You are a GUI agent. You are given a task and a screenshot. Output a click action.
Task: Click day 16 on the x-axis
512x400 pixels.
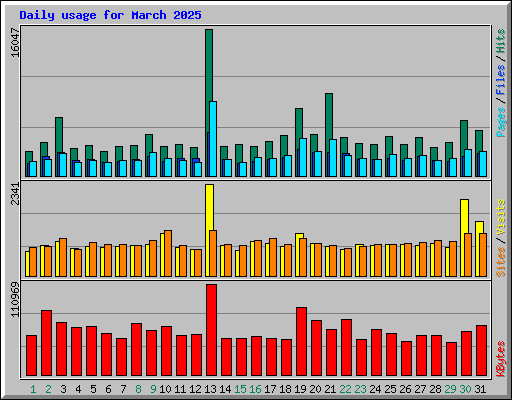tap(255, 389)
